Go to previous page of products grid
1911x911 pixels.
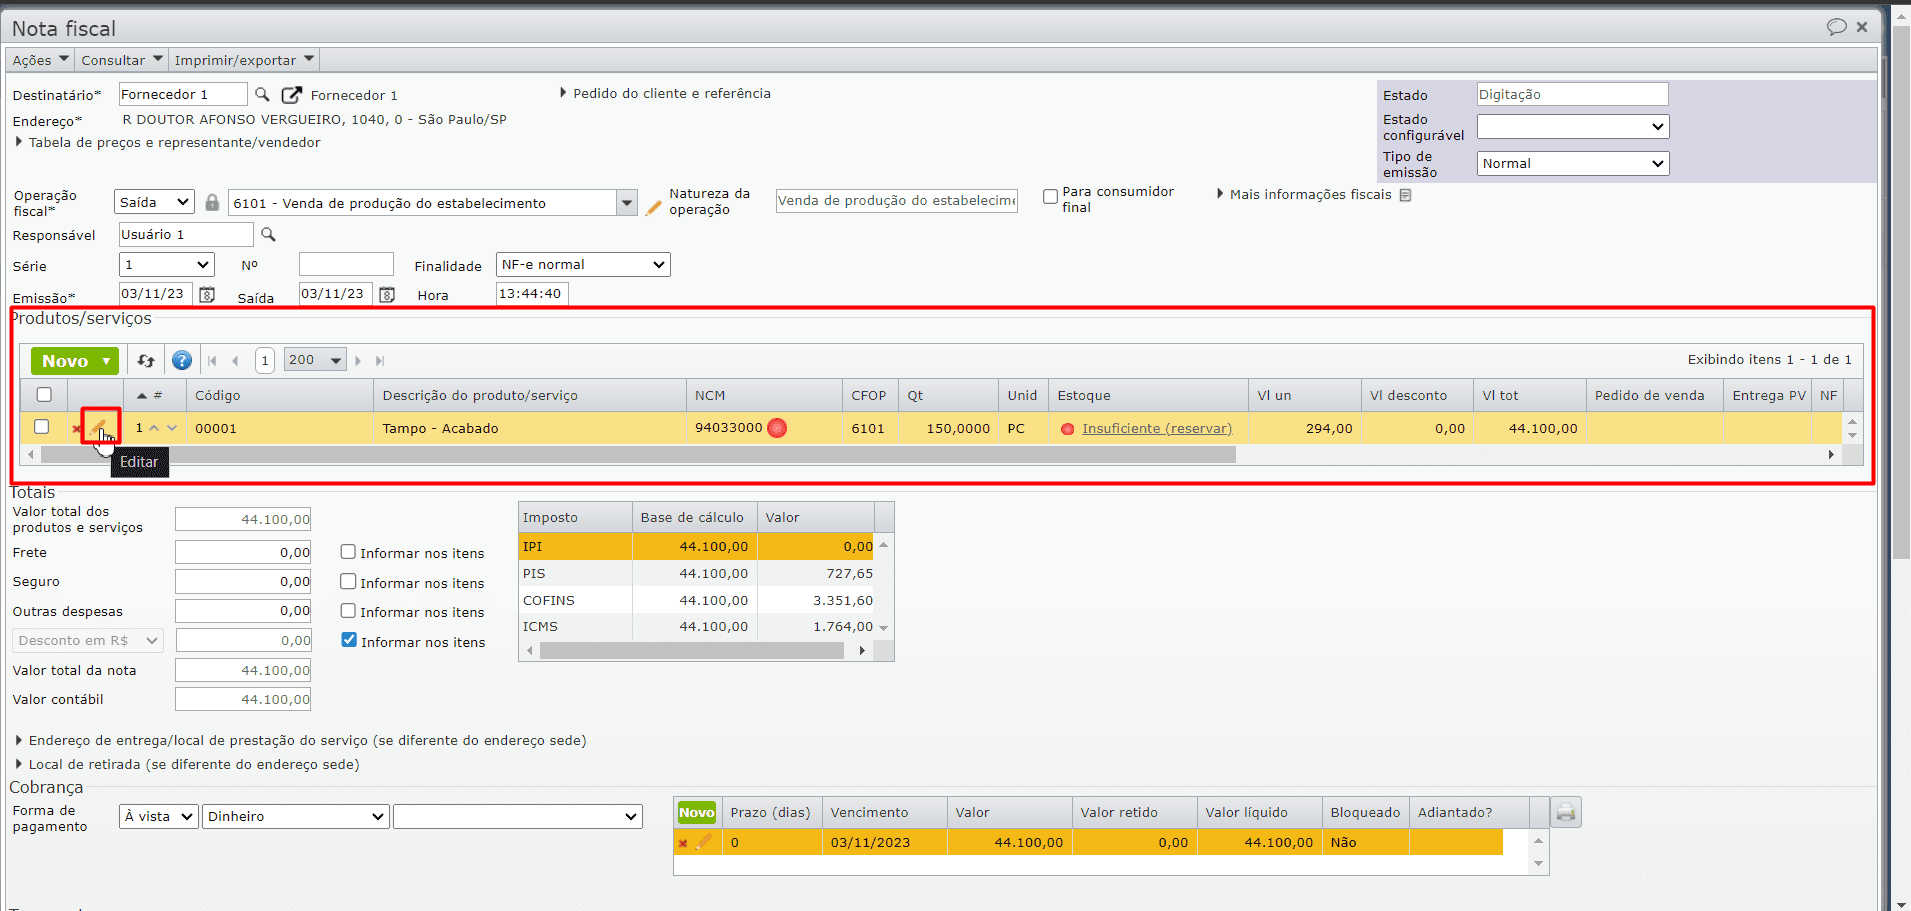(x=236, y=361)
